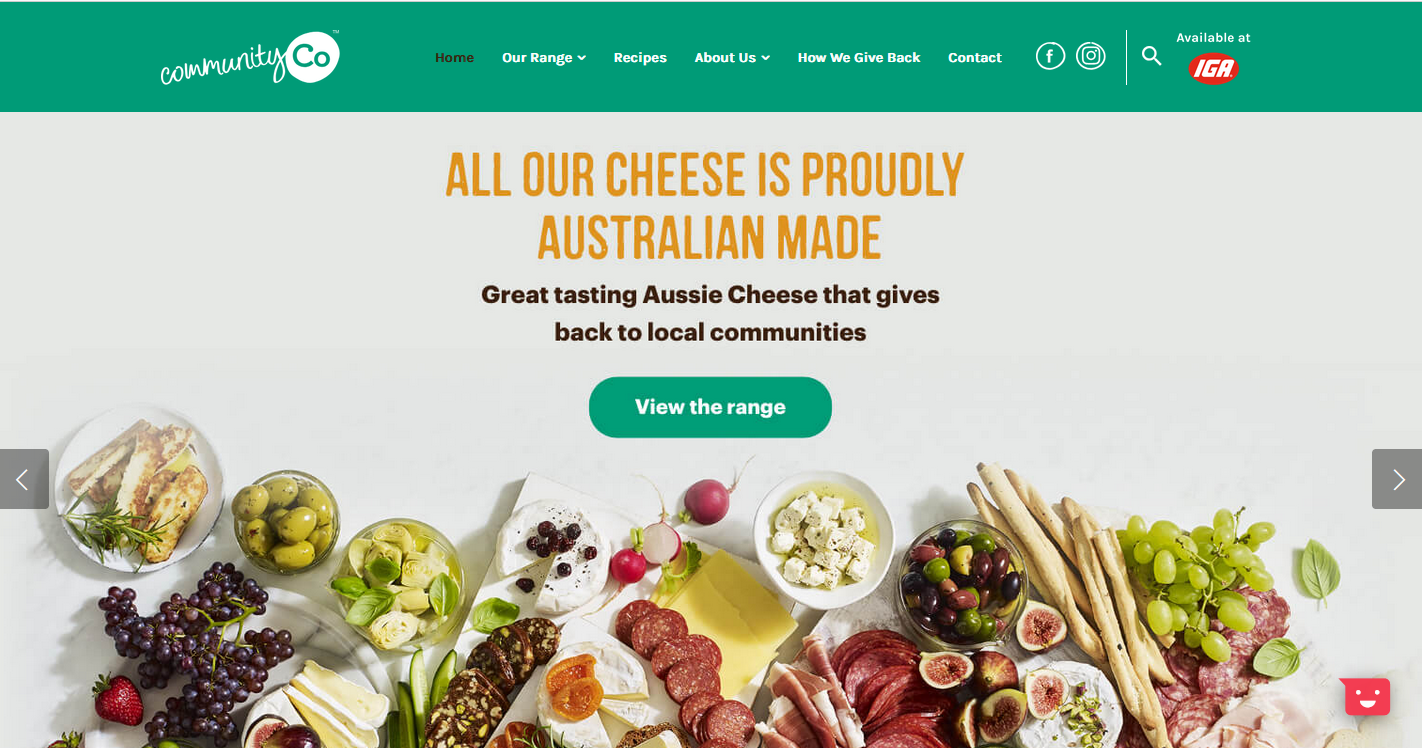
Task: Click the Great tasting Aussie Cheese subtitle
Action: pyautogui.click(x=710, y=313)
